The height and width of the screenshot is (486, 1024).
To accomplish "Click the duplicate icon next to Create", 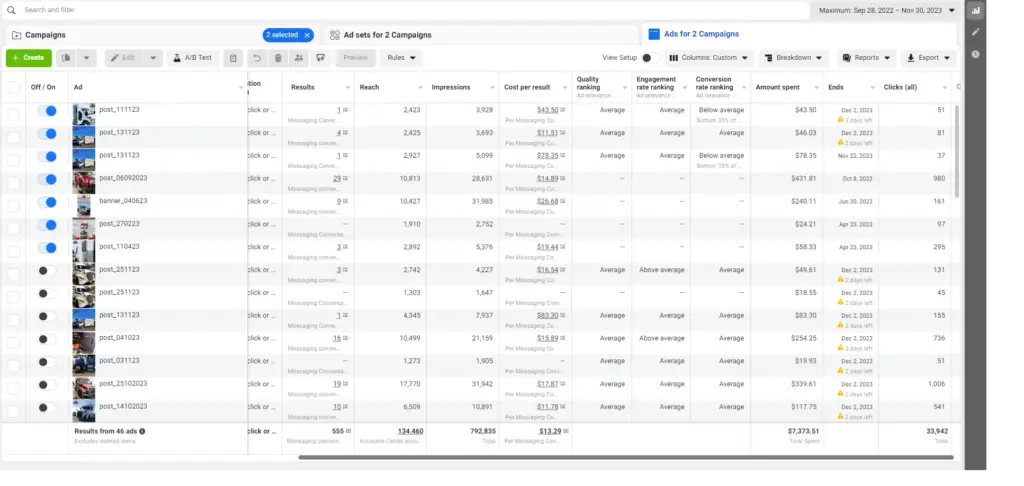I will pyautogui.click(x=65, y=58).
